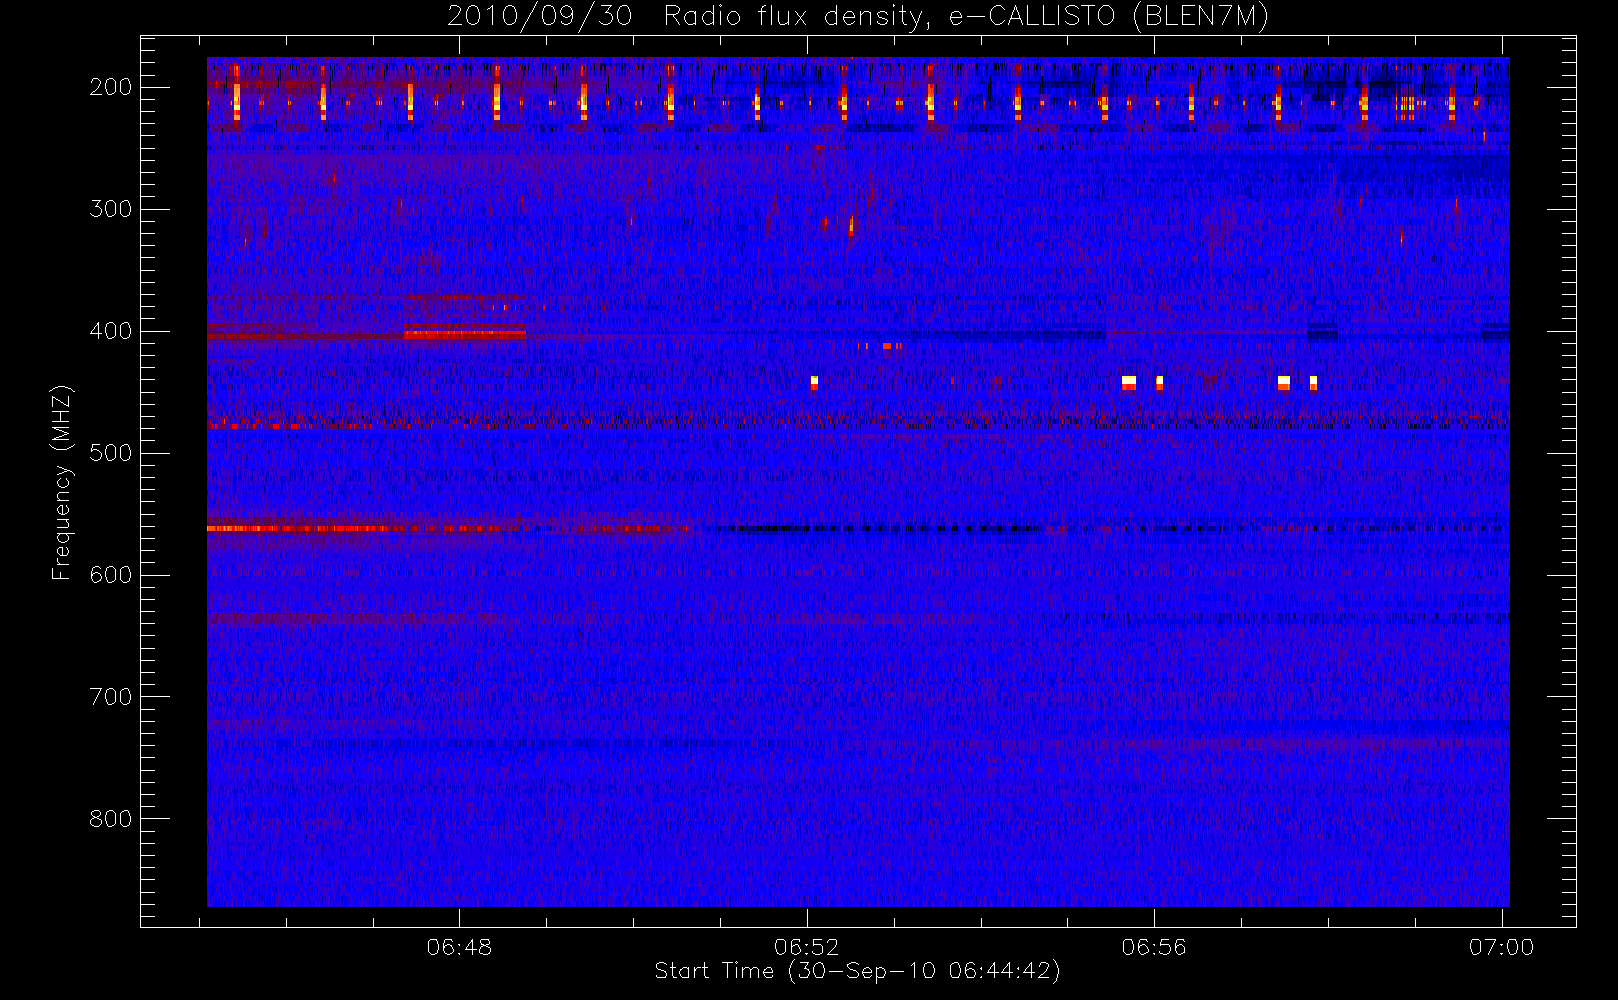Click the 600 frequency tick label
Viewport: 1618px width, 1000px height.
(111, 575)
